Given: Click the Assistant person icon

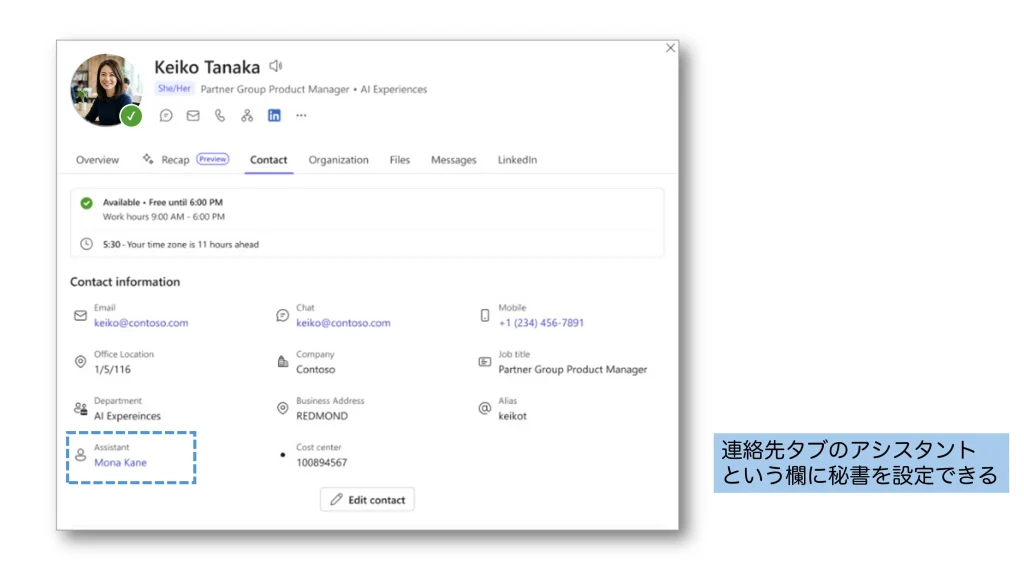Looking at the screenshot, I should [80, 455].
